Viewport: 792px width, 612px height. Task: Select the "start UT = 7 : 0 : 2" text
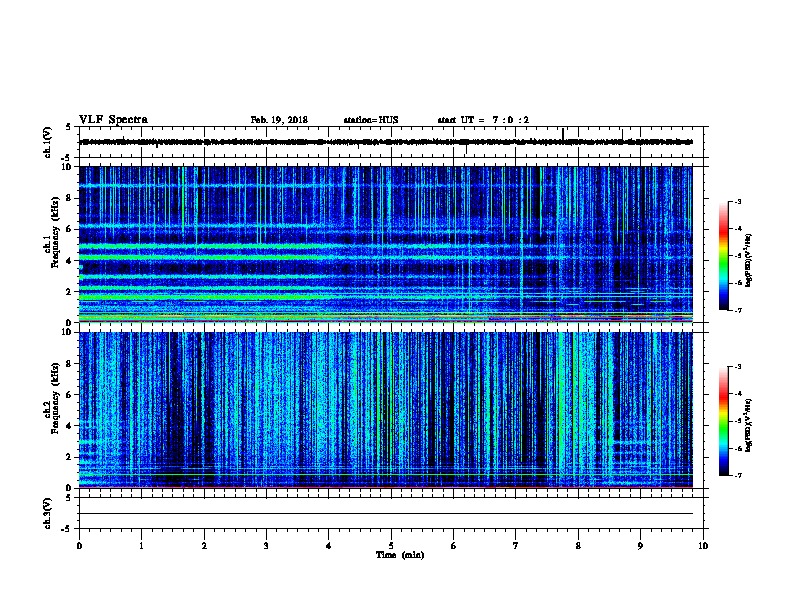tap(483, 120)
